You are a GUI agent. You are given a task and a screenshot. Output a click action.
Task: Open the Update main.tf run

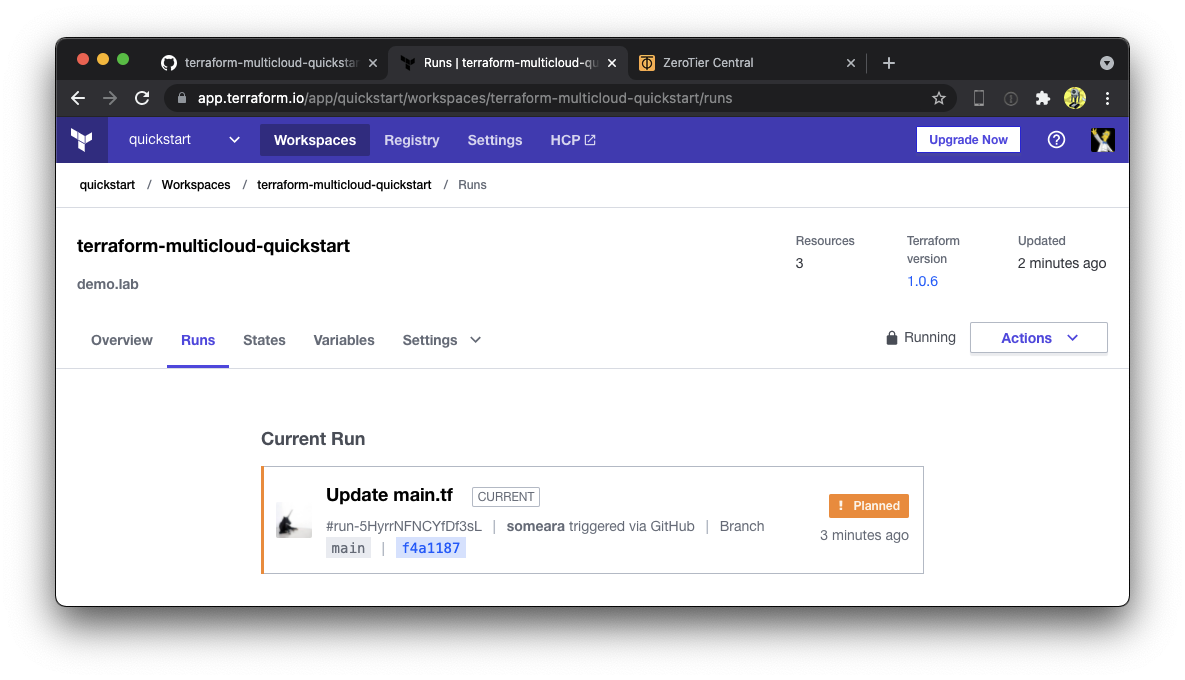point(389,495)
